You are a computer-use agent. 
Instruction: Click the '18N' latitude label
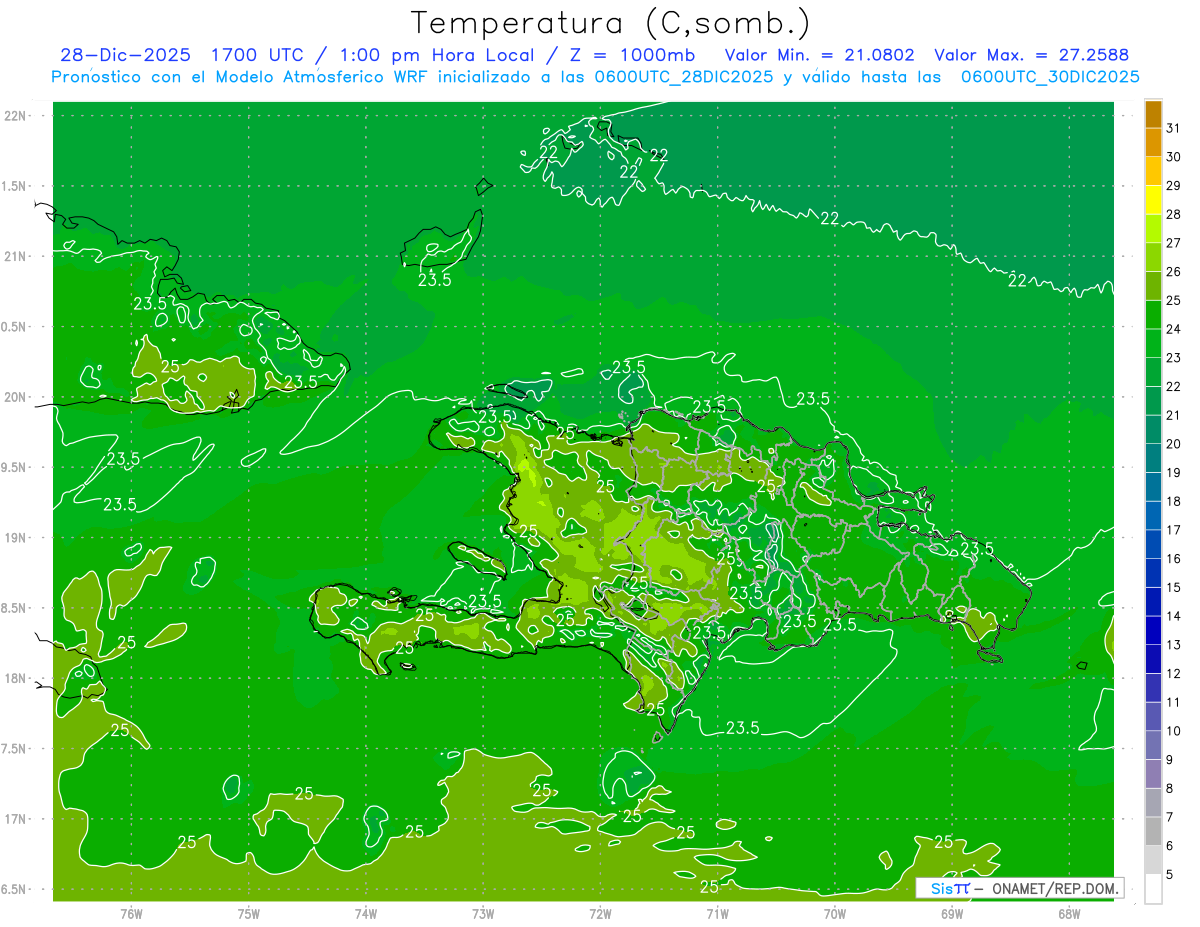click(16, 678)
